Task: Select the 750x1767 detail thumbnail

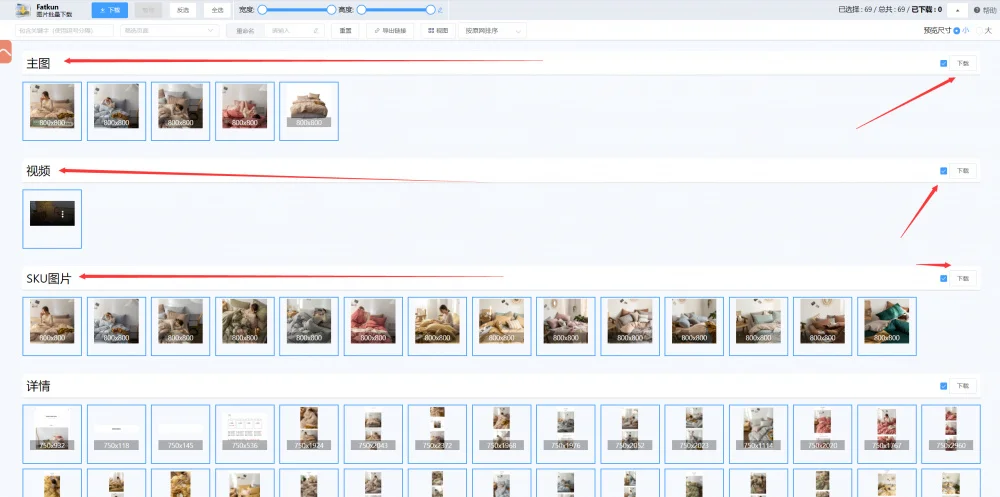Action: [x=886, y=434]
